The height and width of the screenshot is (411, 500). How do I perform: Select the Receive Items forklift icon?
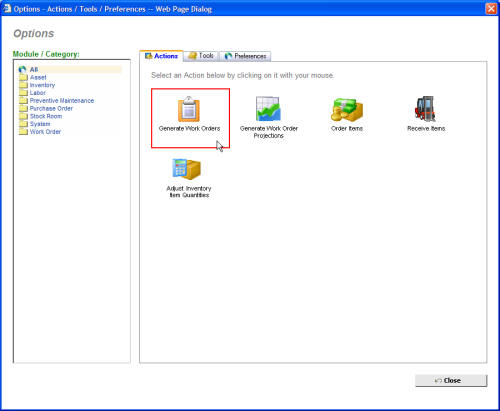point(425,109)
